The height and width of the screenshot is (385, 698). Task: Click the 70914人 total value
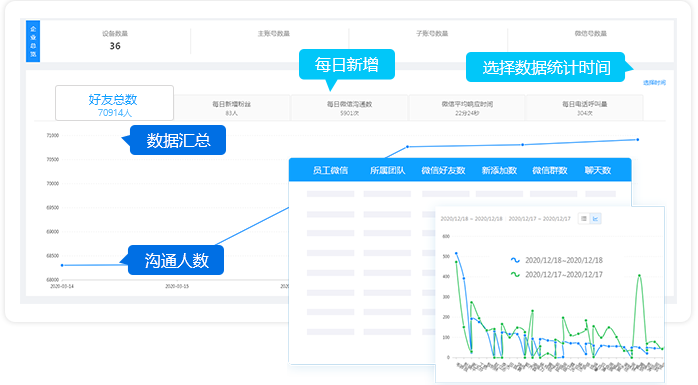(x=114, y=113)
